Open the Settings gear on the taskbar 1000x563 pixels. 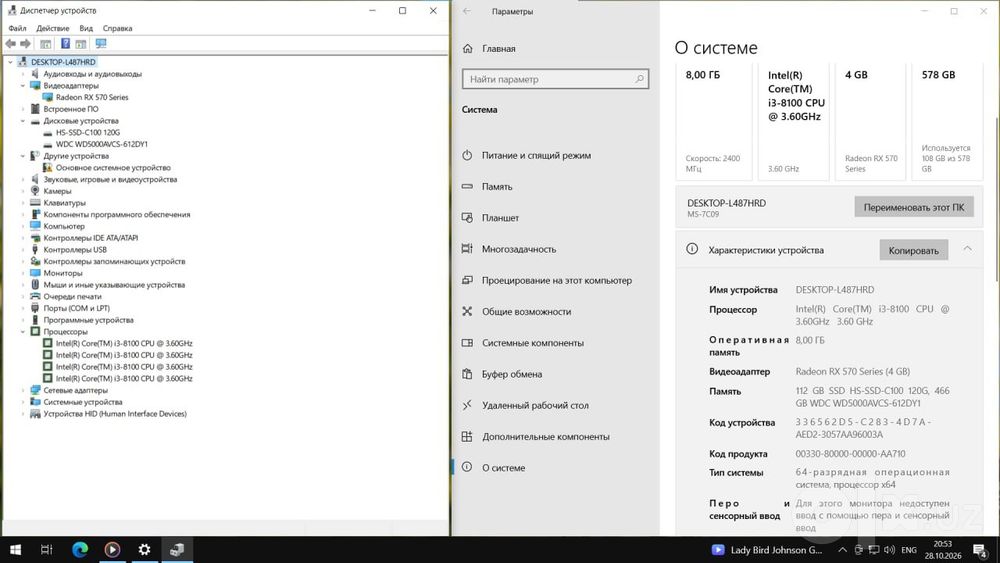tap(145, 549)
